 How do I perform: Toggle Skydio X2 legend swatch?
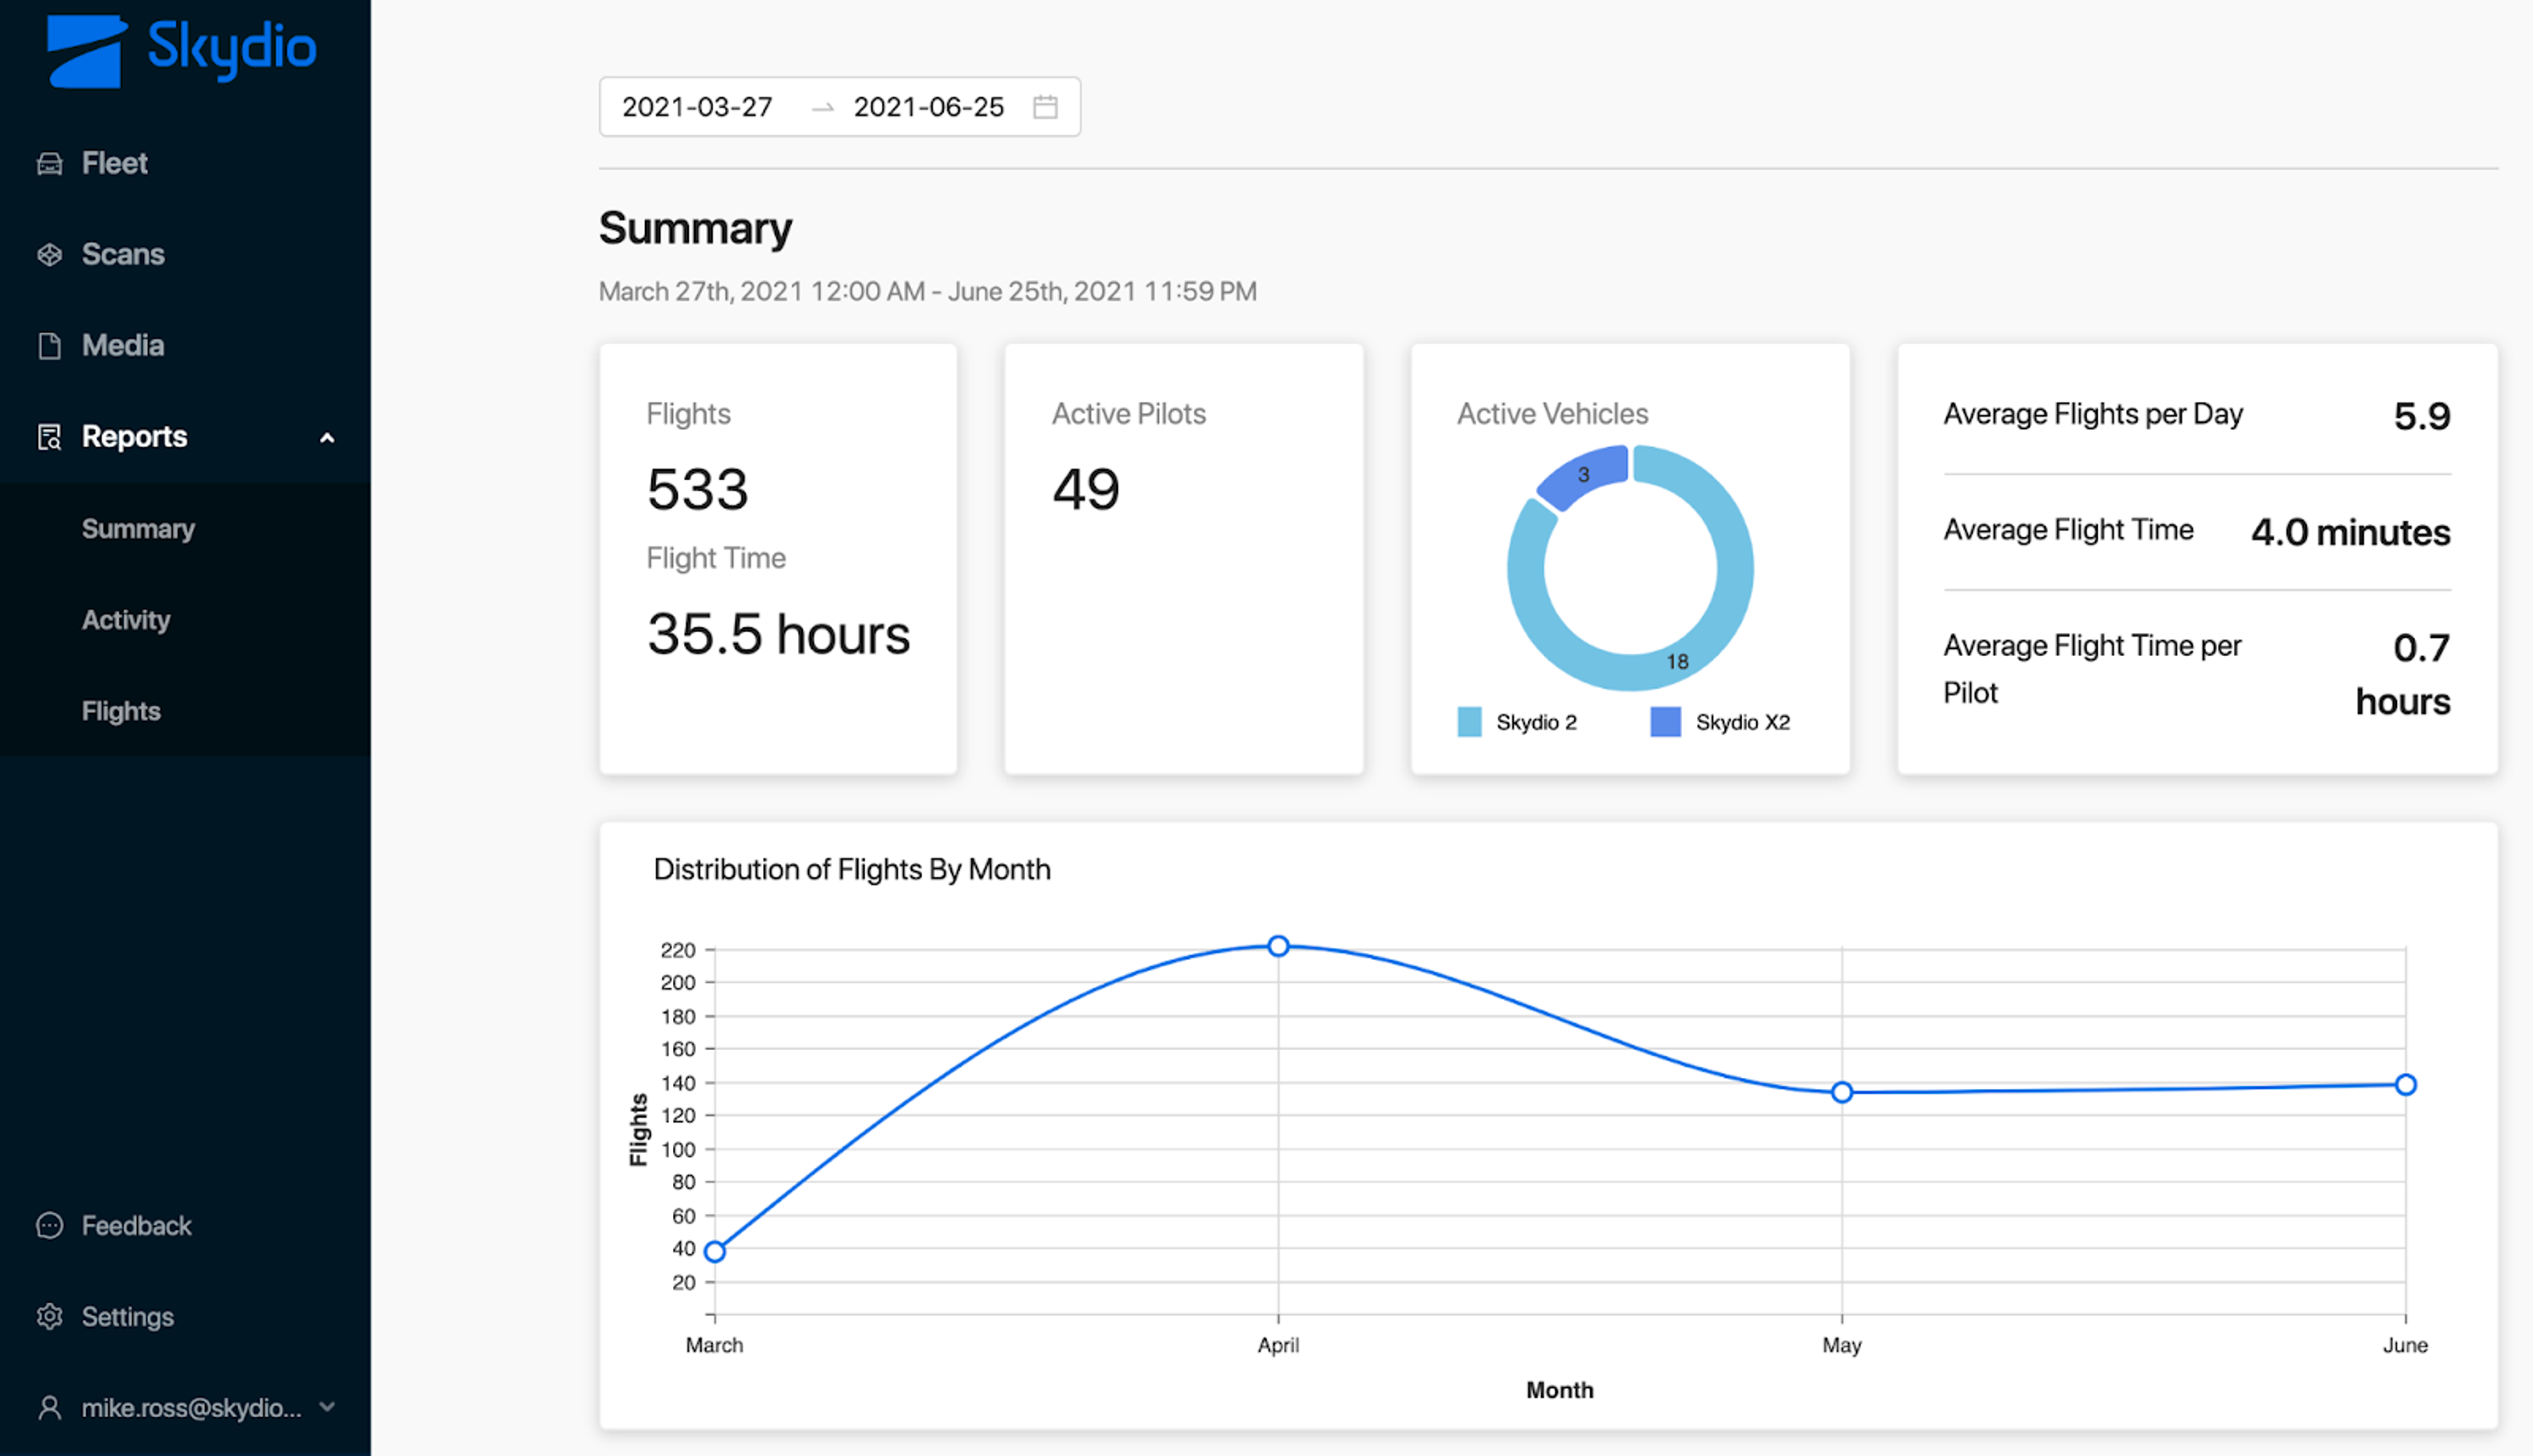[1665, 722]
